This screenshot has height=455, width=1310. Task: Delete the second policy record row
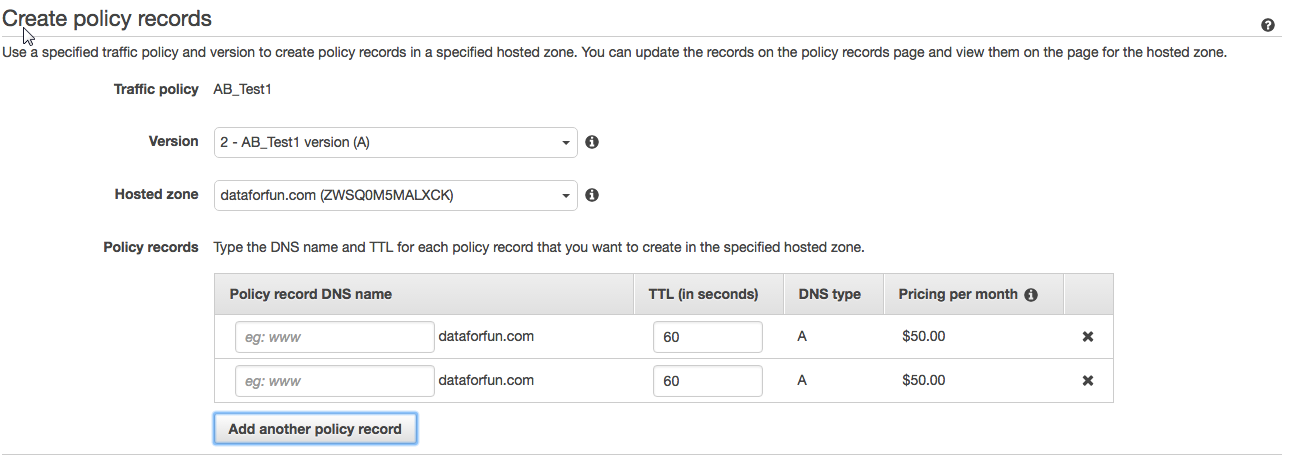coord(1088,381)
